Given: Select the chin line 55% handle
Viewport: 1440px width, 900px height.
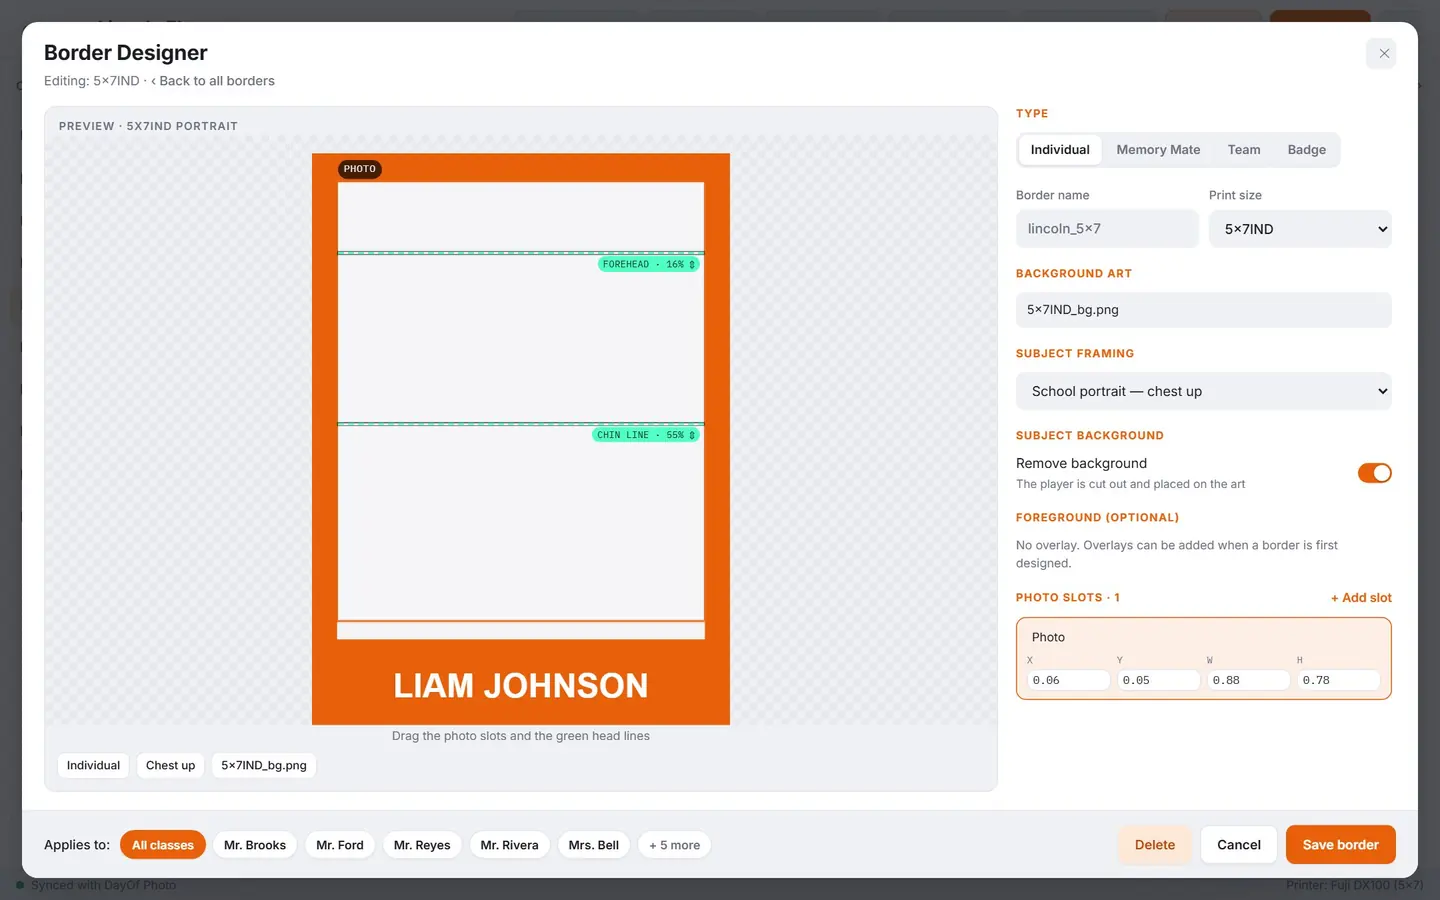Looking at the screenshot, I should coord(645,435).
